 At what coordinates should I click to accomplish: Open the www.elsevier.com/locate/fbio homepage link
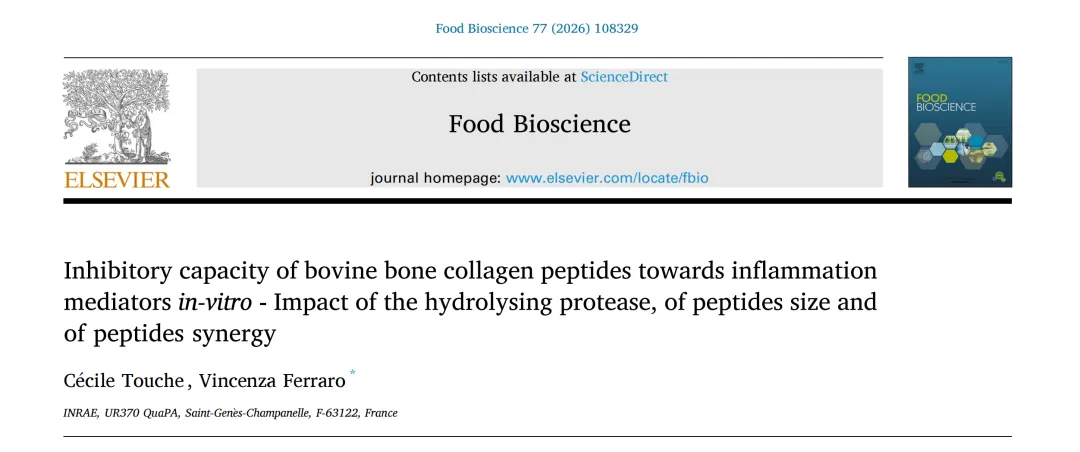tap(607, 178)
